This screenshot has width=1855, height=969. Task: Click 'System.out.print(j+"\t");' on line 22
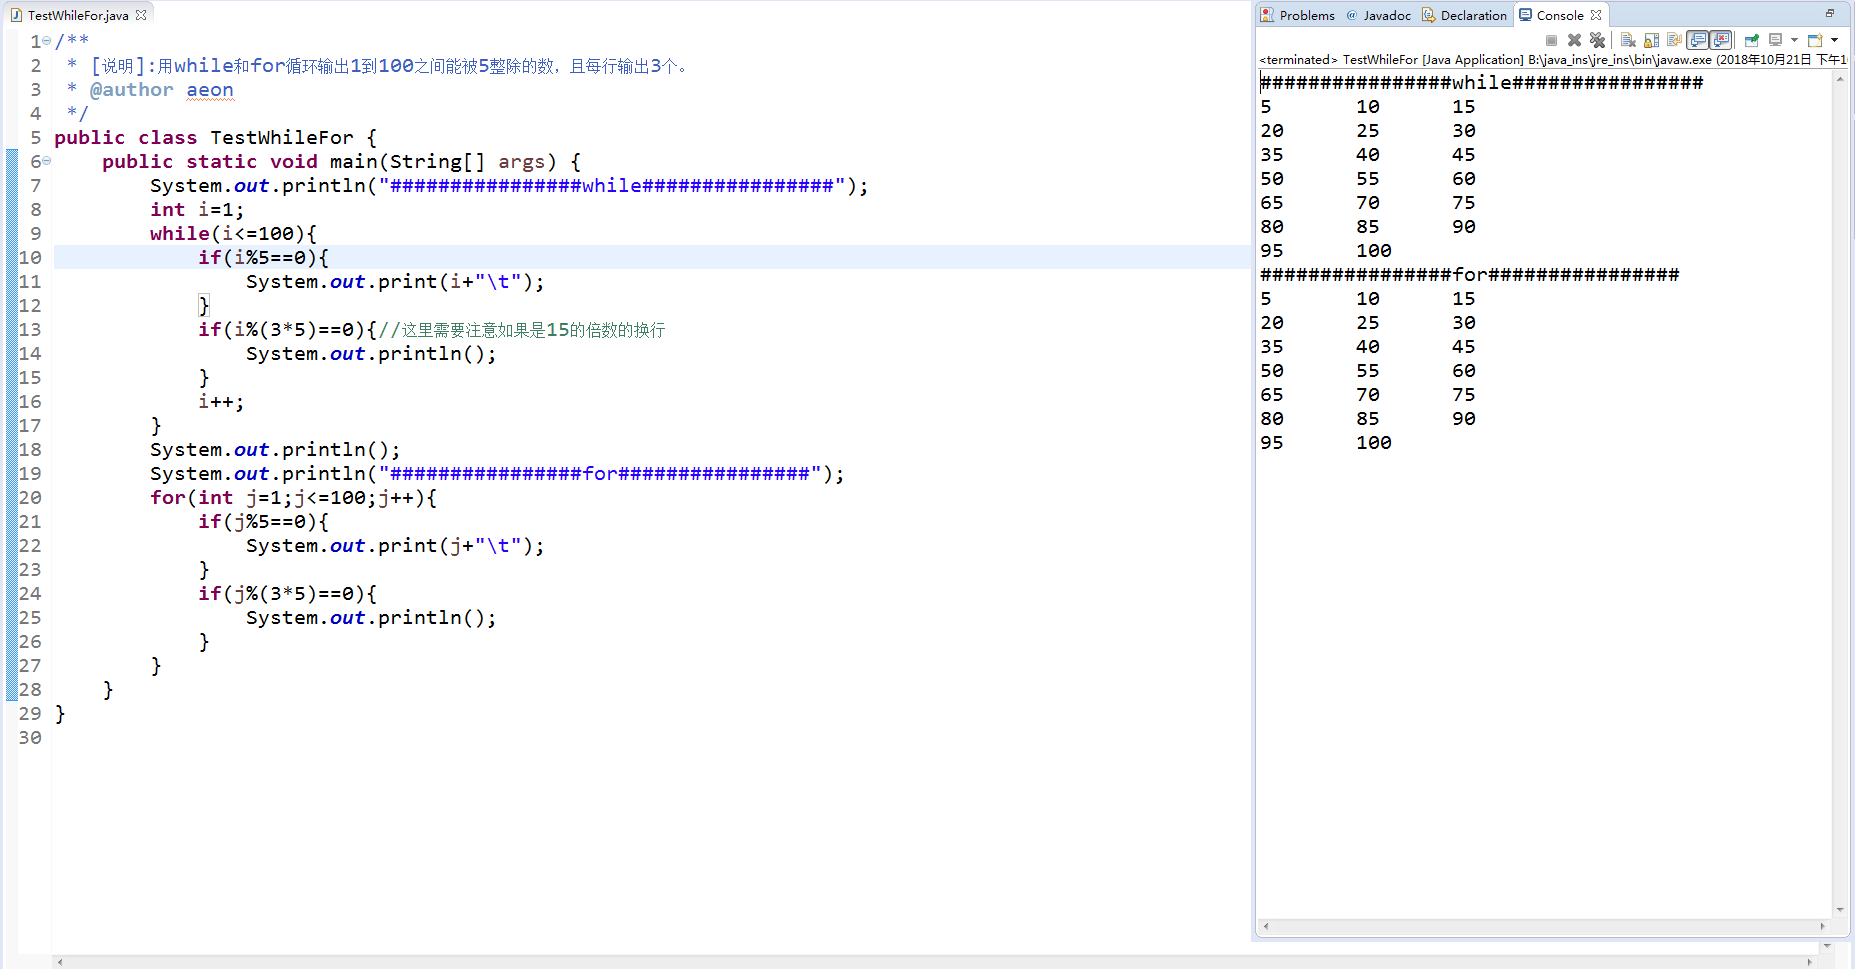click(395, 545)
